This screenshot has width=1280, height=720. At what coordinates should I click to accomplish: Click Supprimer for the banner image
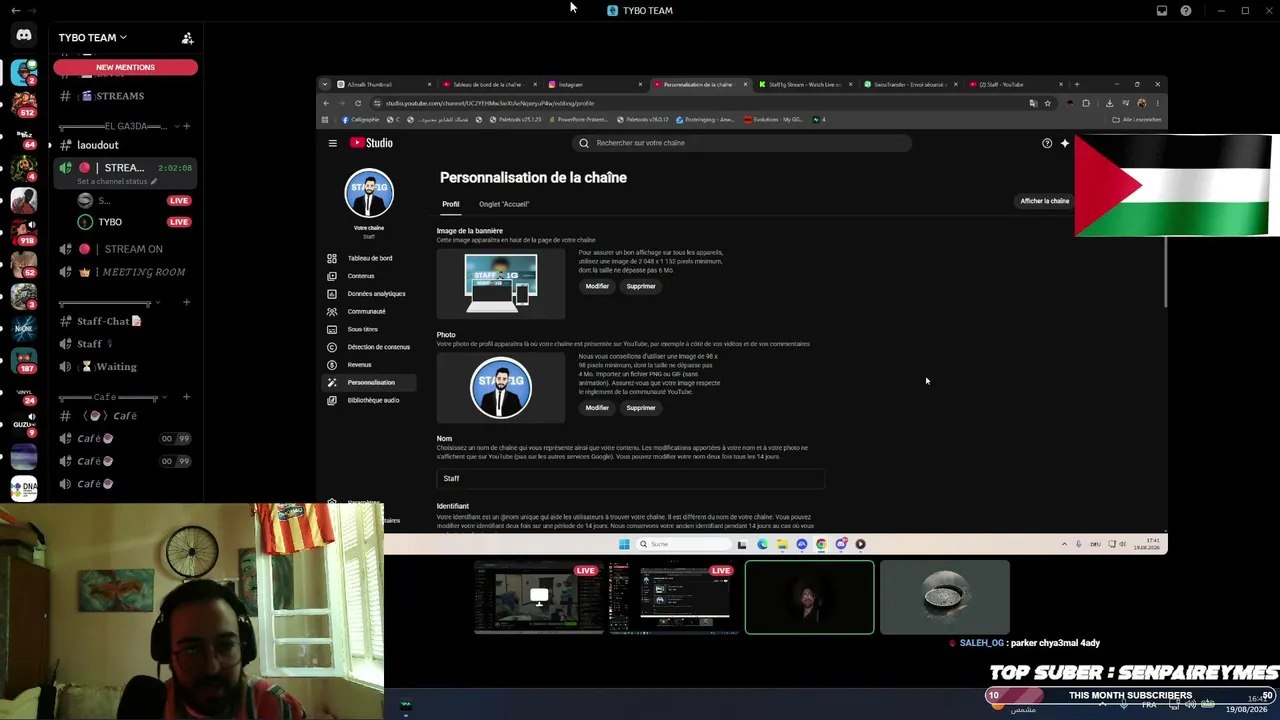pos(641,286)
